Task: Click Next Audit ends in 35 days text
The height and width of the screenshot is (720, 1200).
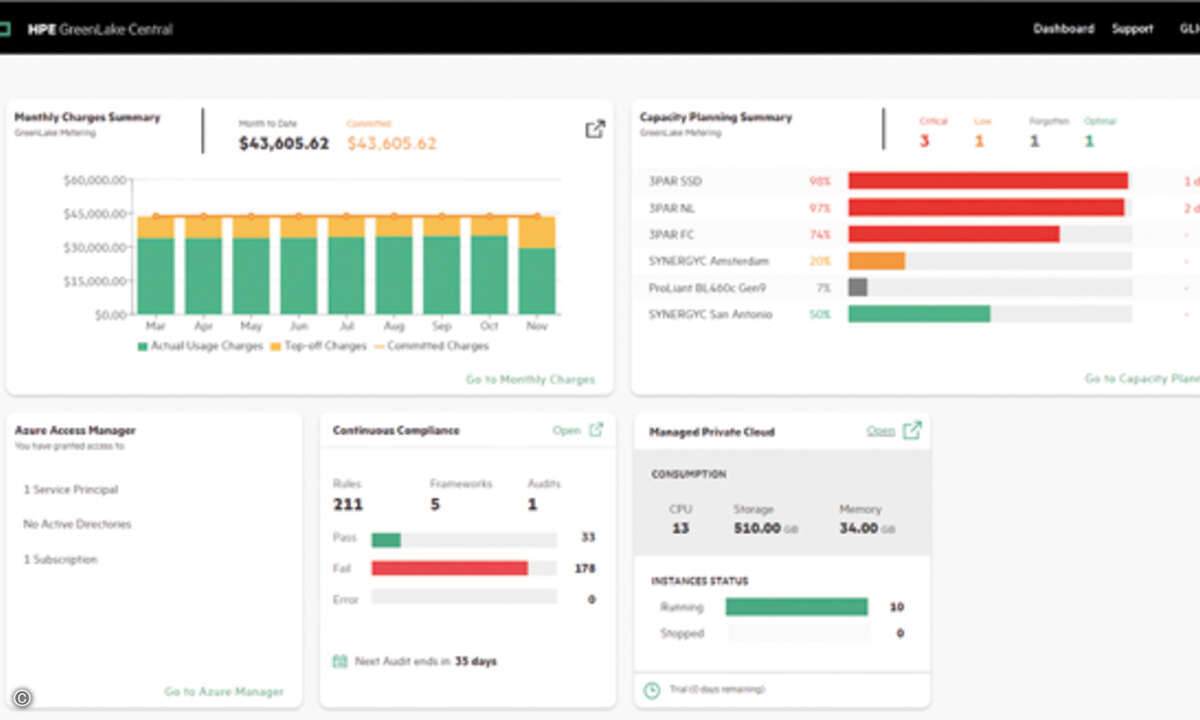Action: (426, 662)
